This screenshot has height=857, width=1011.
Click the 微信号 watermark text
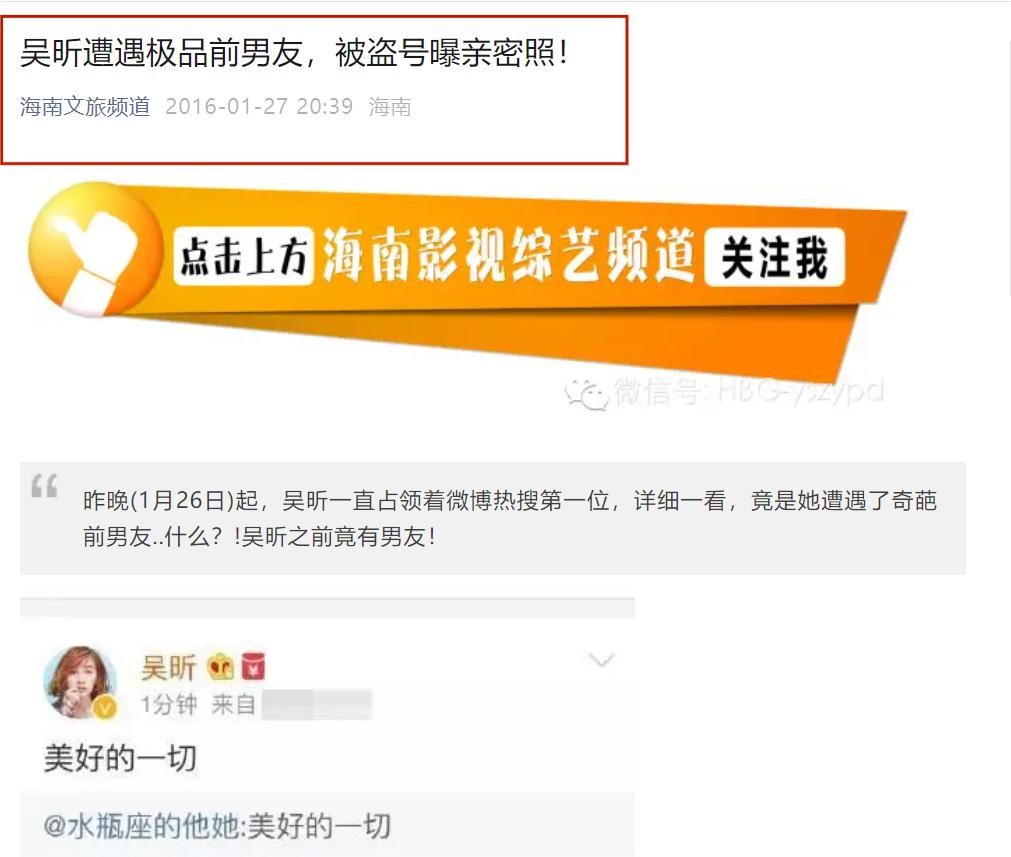point(749,391)
